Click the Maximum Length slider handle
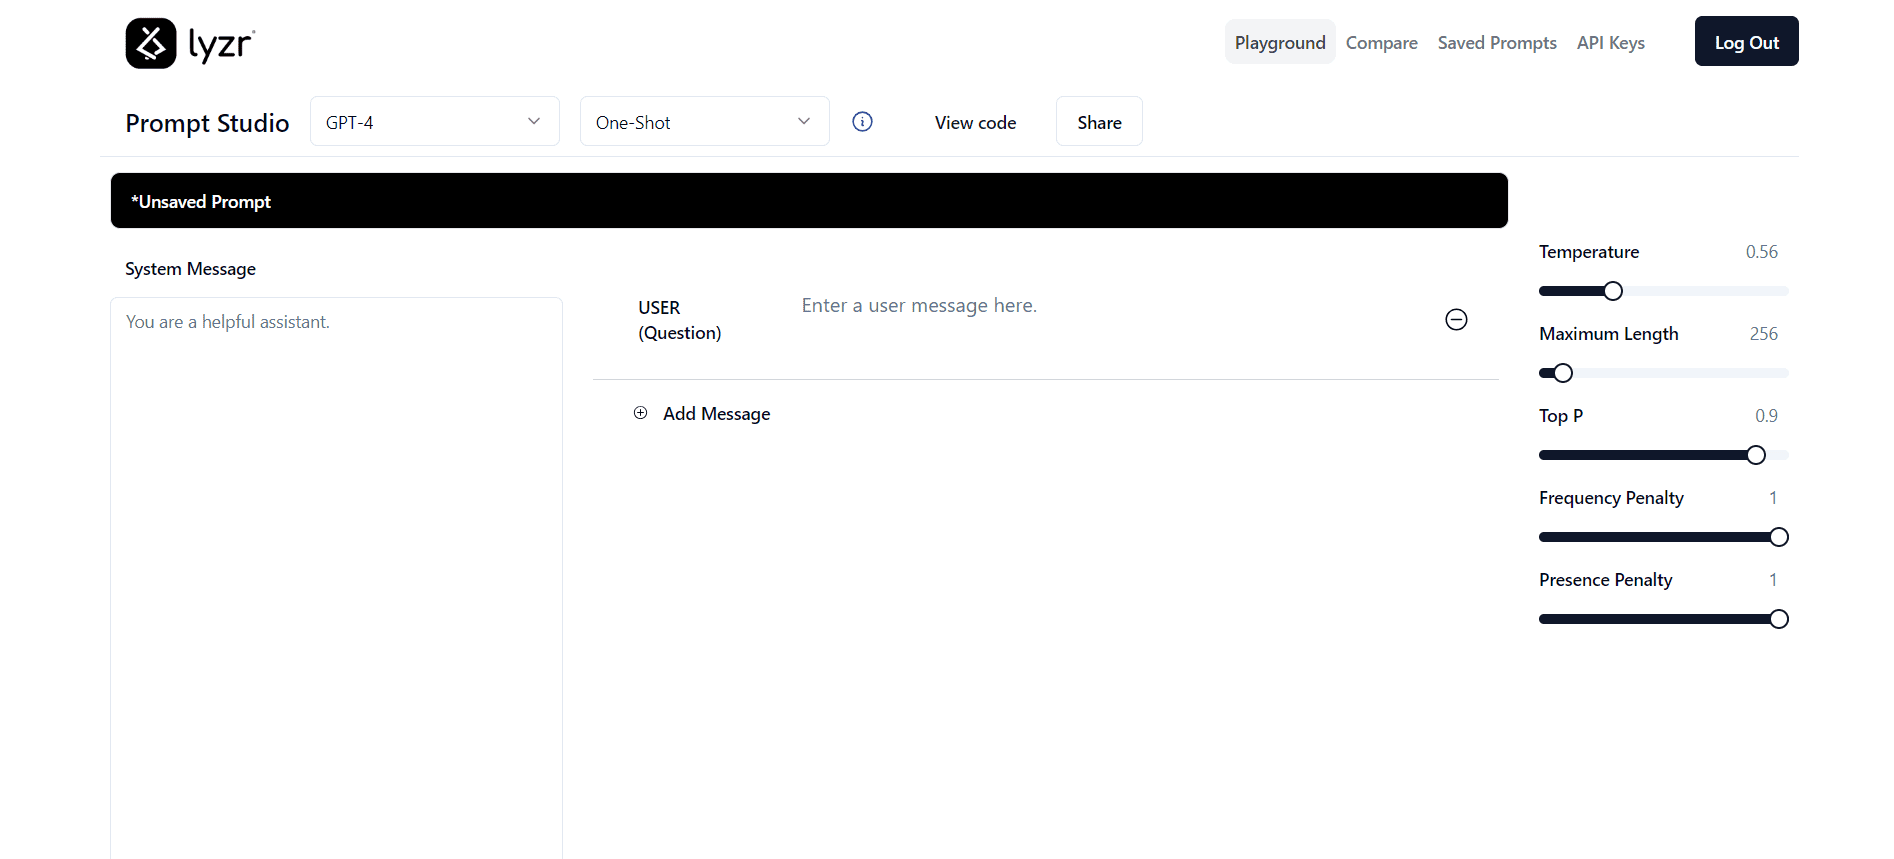The image size is (1894, 859). point(1563,373)
